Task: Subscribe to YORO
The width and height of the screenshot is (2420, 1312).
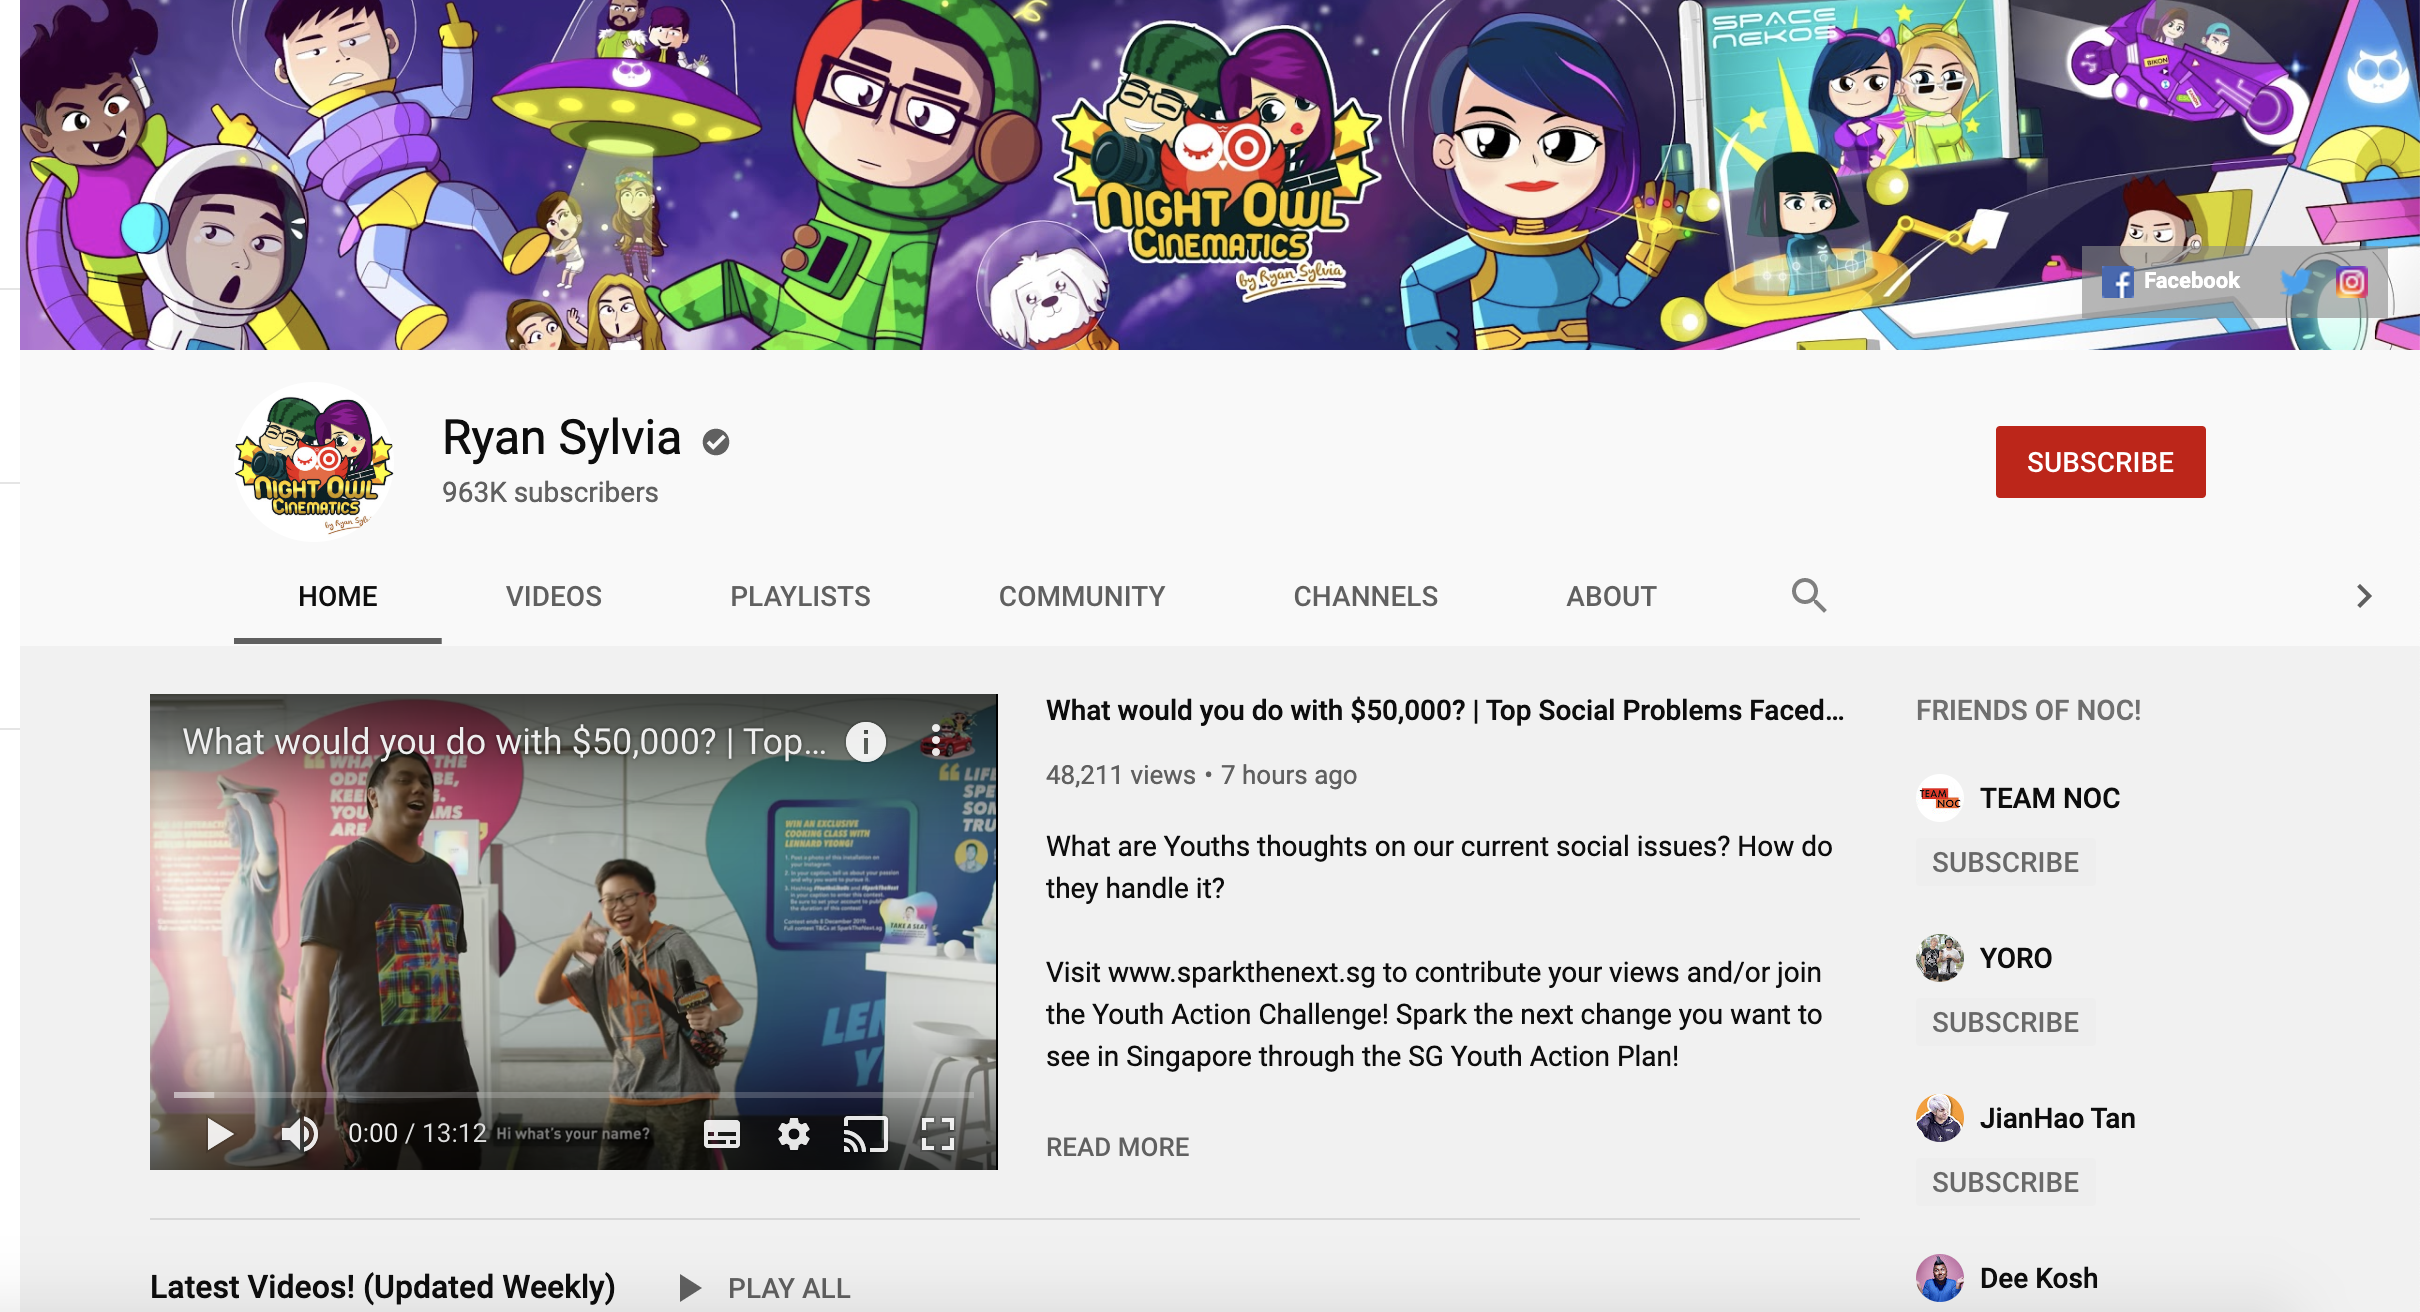Action: click(x=2006, y=1022)
